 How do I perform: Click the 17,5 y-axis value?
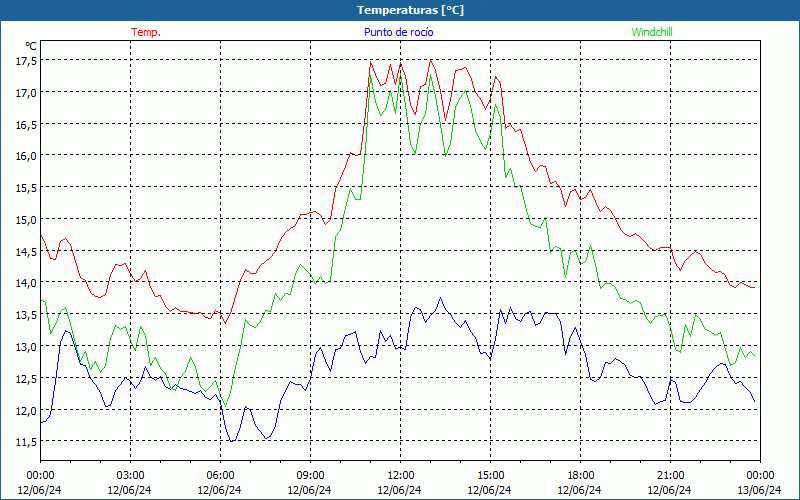(26, 61)
